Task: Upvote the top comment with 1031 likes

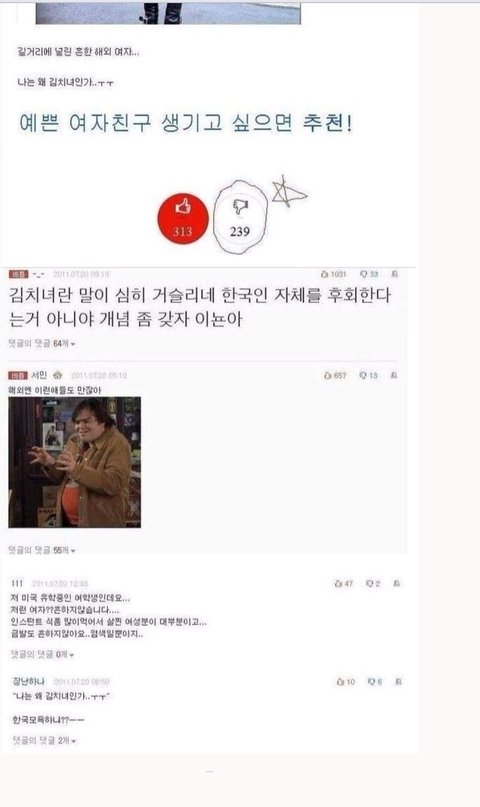Action: [333, 274]
